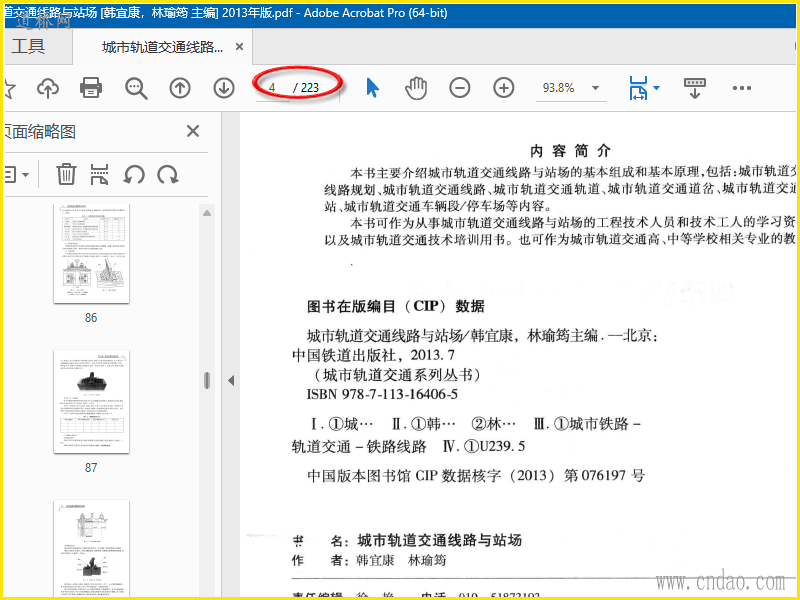Screen dimensions: 800x600
Task: Click the 作者: 韩宜康 林瑜筠 line
Action: (369, 560)
